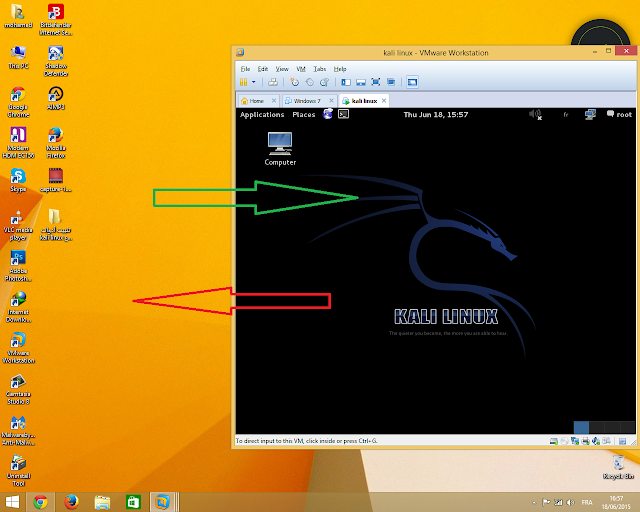Click the FRA language indicator in tray
Viewport: 640px width, 512px height.
point(587,502)
